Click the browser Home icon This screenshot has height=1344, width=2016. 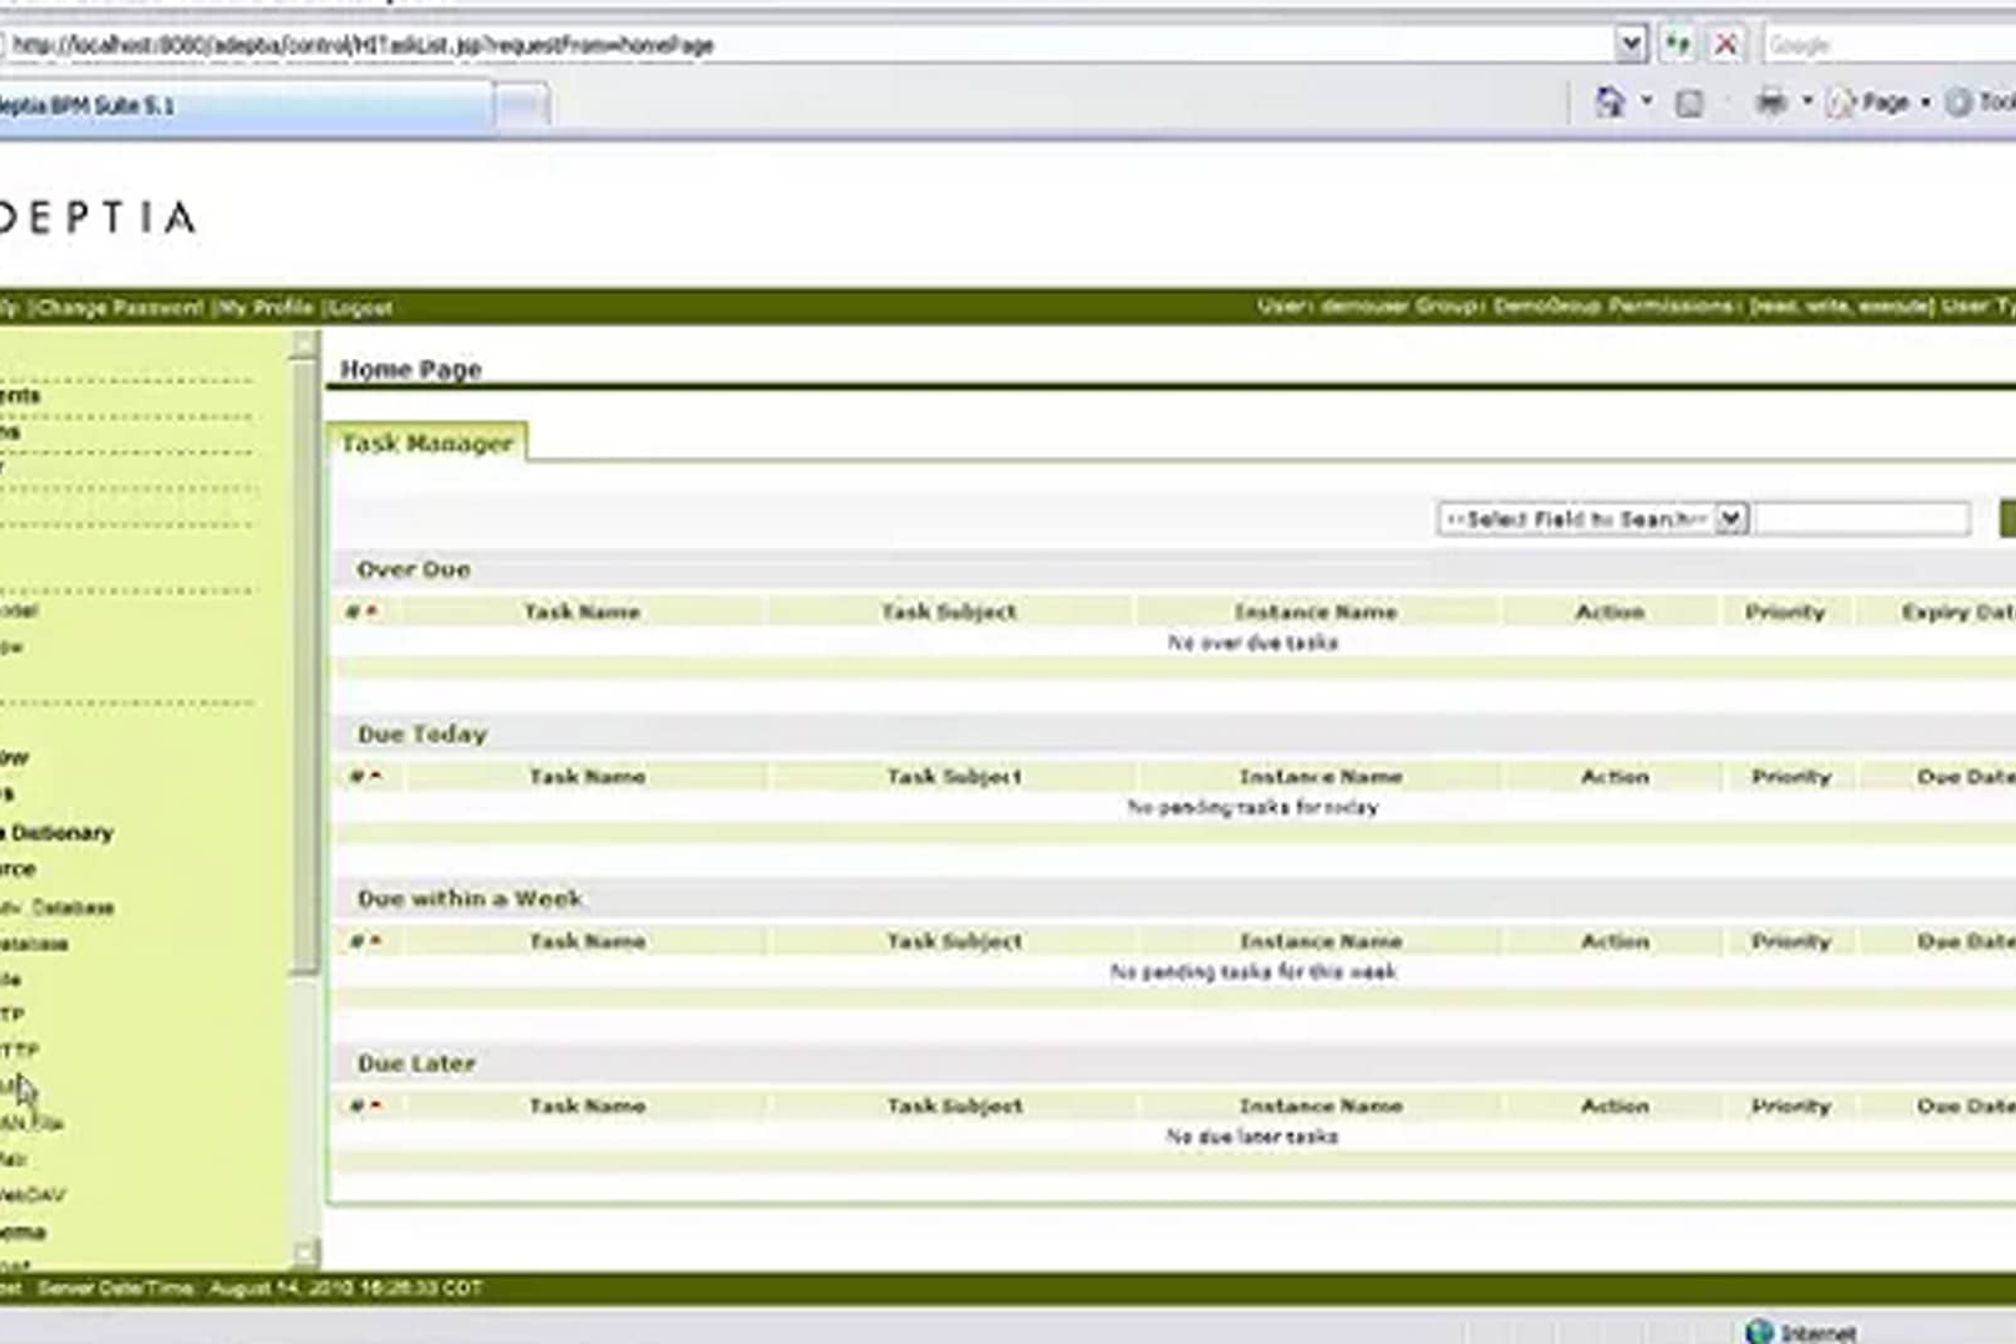point(1609,102)
